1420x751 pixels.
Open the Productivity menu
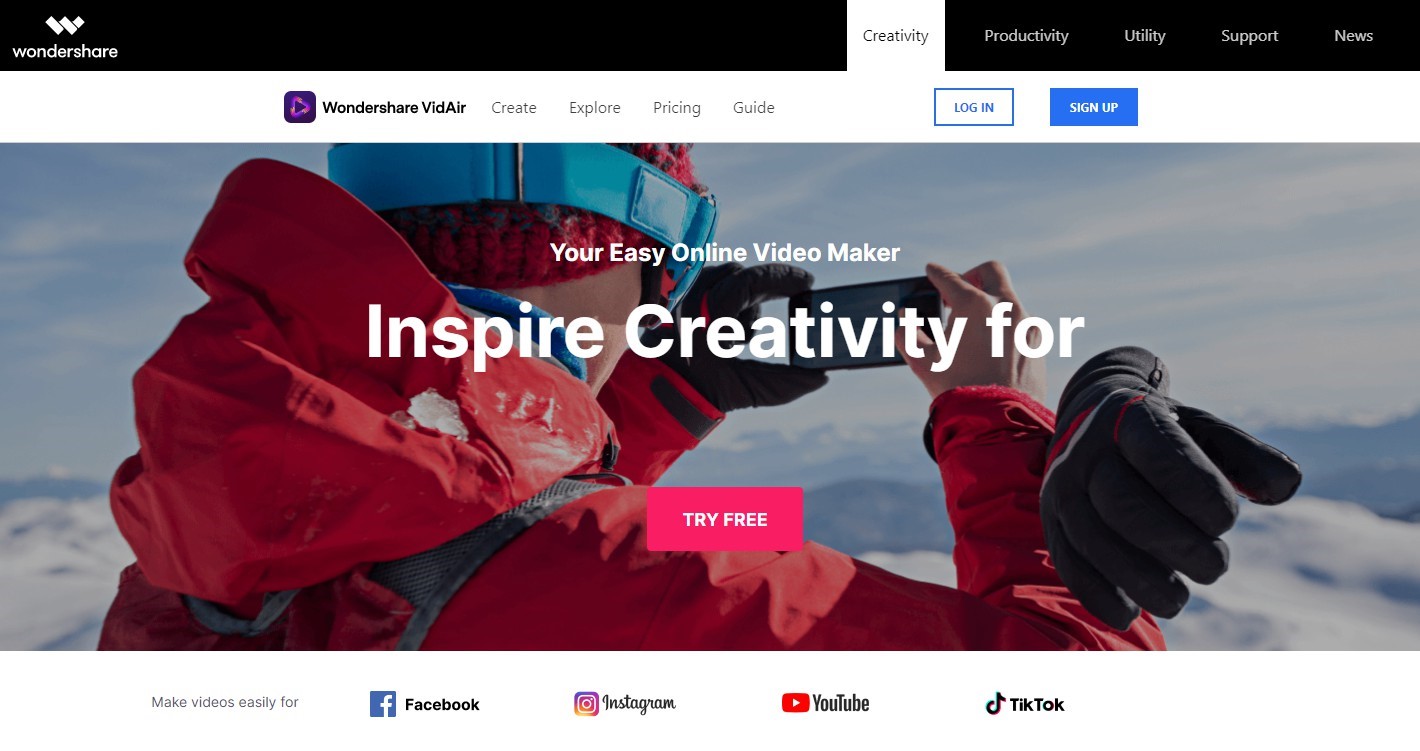coord(1026,35)
